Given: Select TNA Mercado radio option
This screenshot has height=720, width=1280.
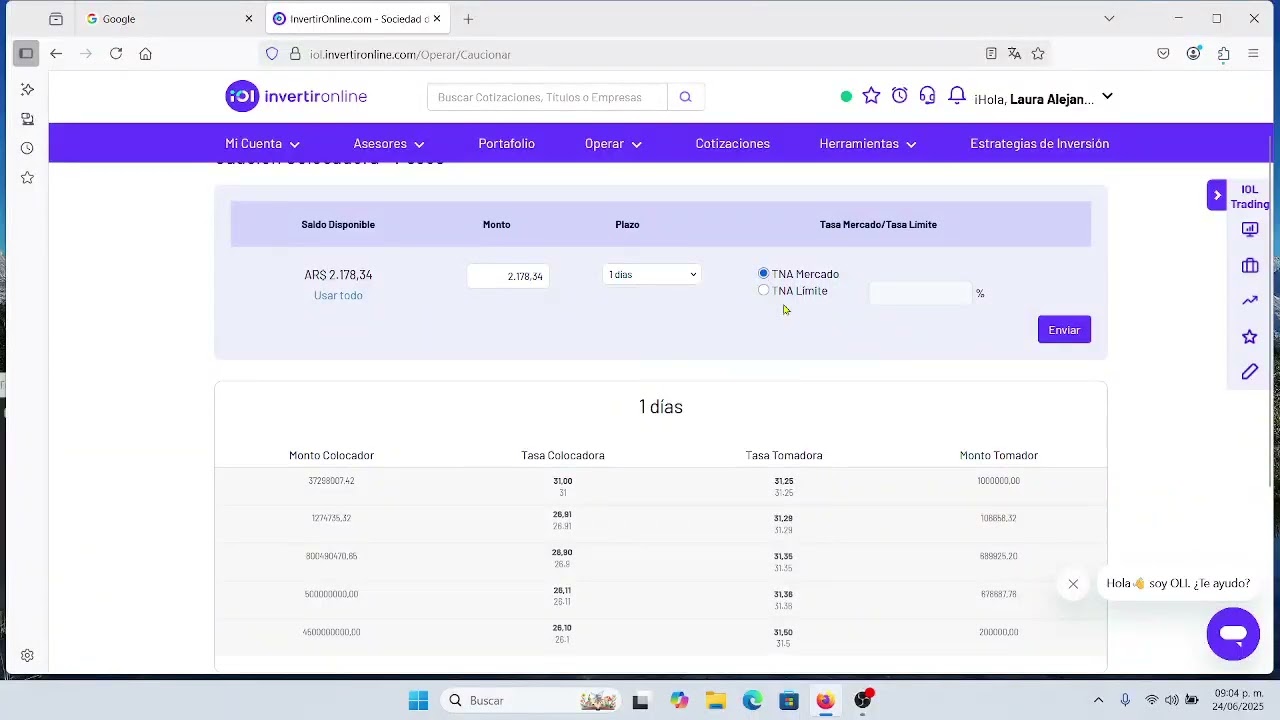Looking at the screenshot, I should (x=764, y=273).
